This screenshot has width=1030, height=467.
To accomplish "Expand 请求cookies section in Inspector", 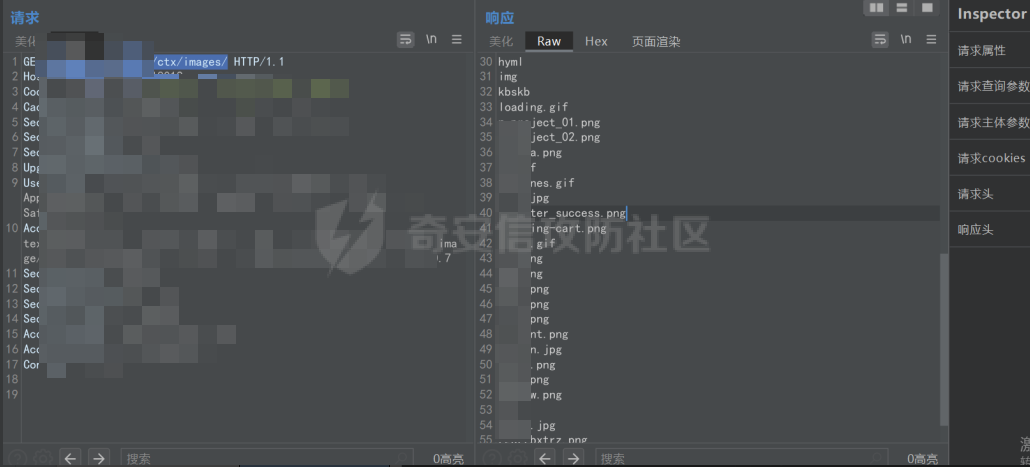I will (x=989, y=158).
